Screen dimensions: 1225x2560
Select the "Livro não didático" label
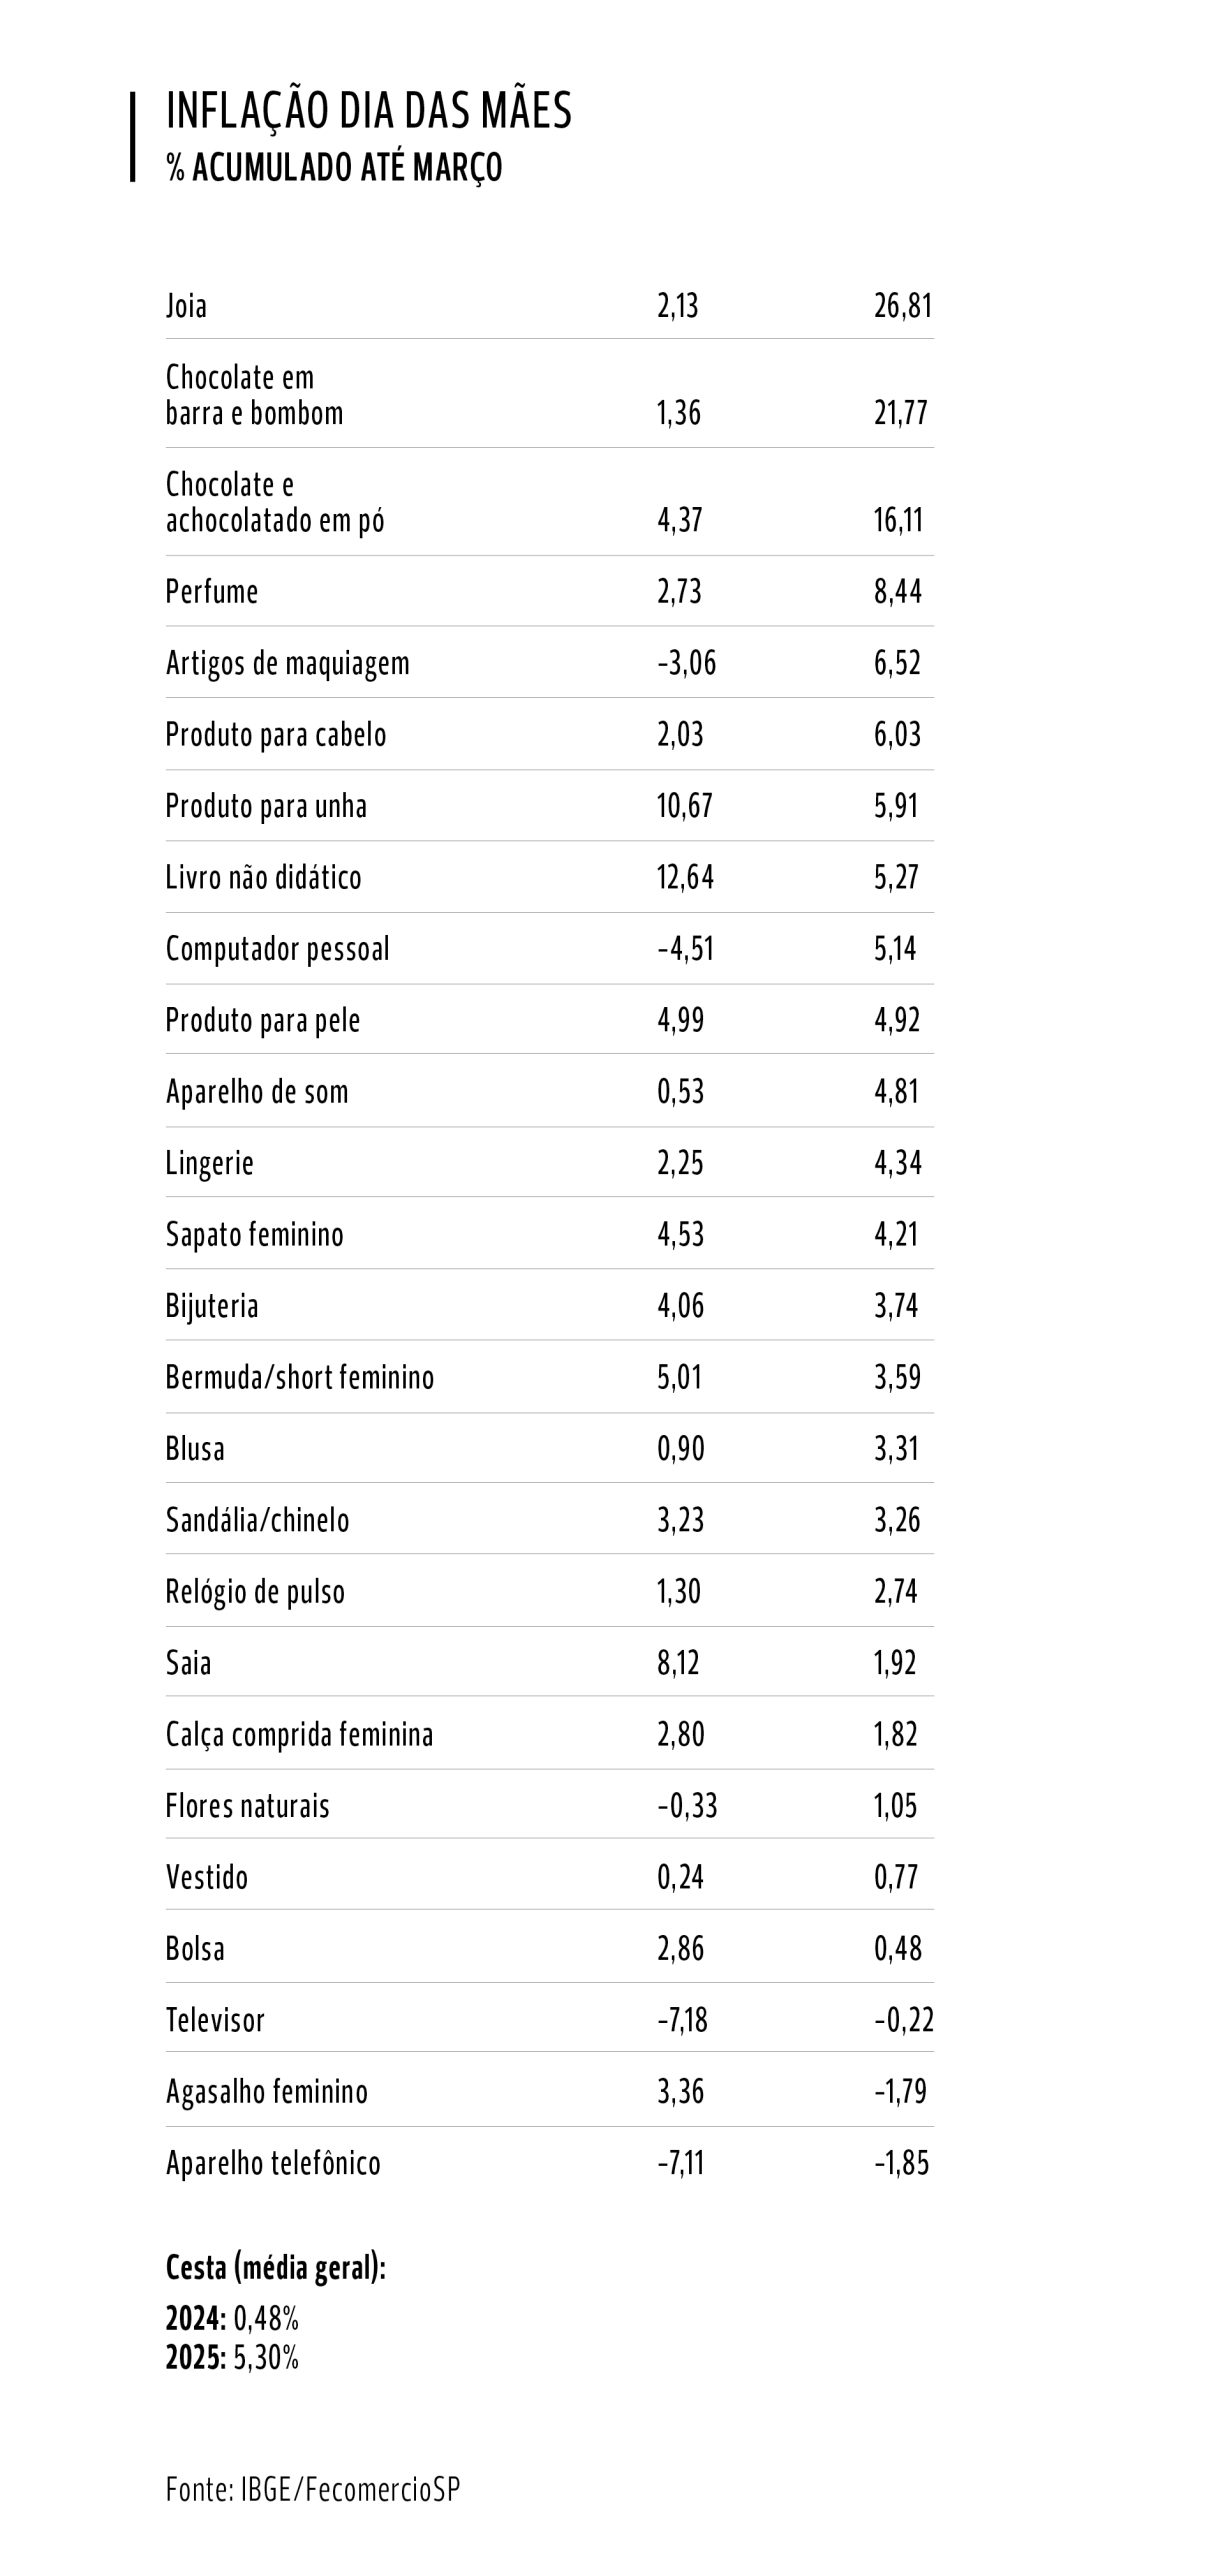point(263,877)
